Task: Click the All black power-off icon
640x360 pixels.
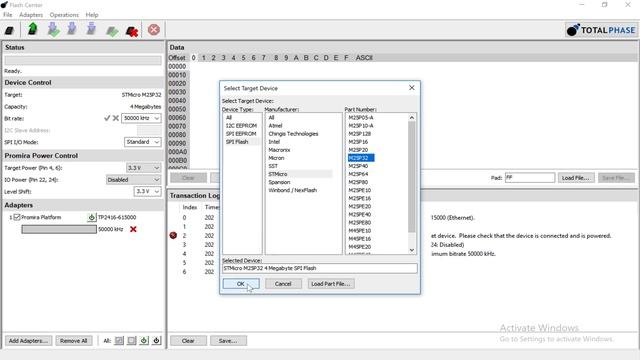Action: 156,340
